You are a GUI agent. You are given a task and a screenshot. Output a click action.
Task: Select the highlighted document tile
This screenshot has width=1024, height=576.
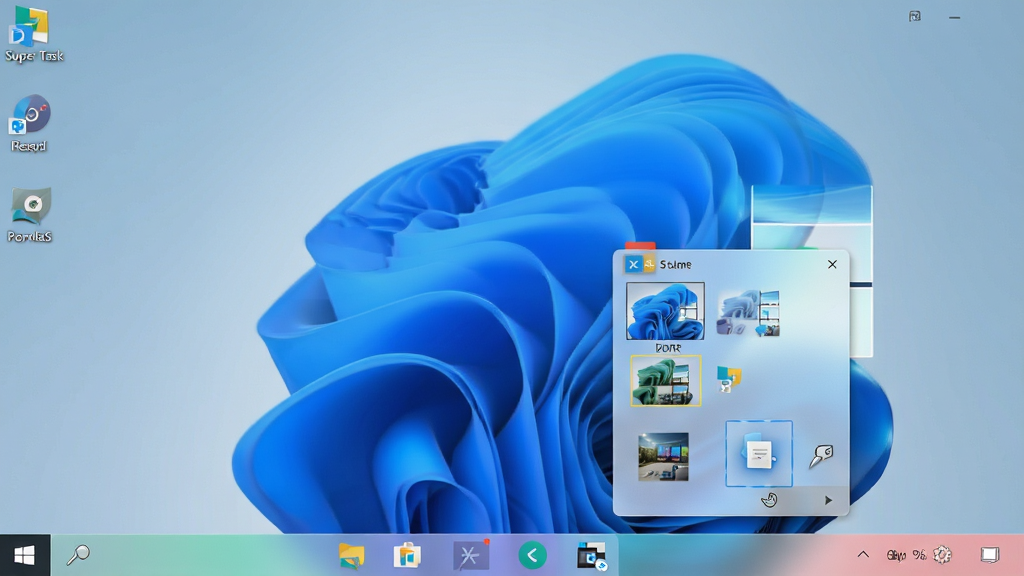tap(759, 453)
